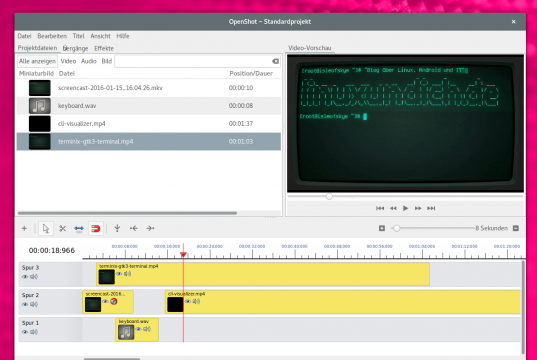Sort by Datei column header
This screenshot has width=537, height=360.
tap(142, 73)
